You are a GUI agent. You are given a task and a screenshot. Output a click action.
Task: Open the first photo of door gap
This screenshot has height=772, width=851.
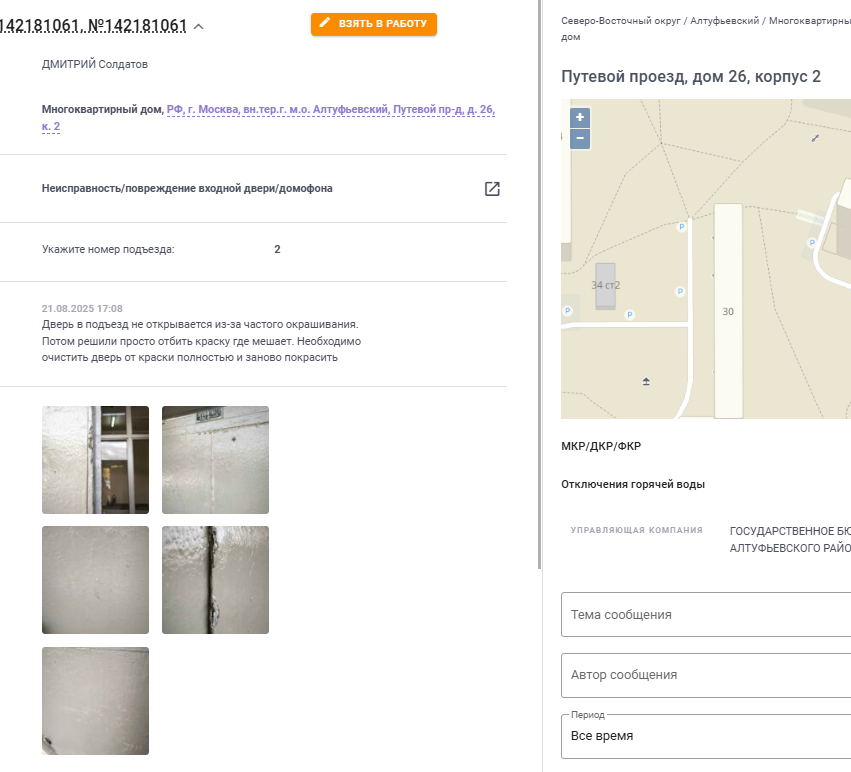coord(96,460)
